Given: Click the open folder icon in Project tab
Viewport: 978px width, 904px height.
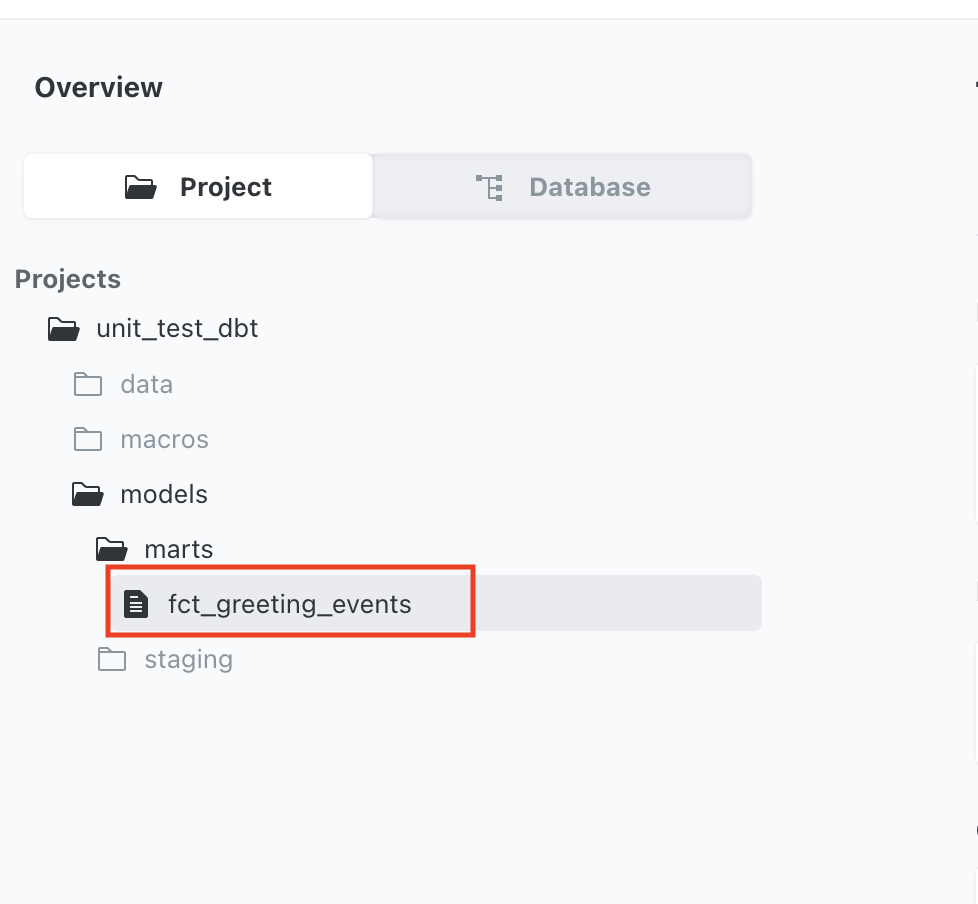Looking at the screenshot, I should (141, 187).
